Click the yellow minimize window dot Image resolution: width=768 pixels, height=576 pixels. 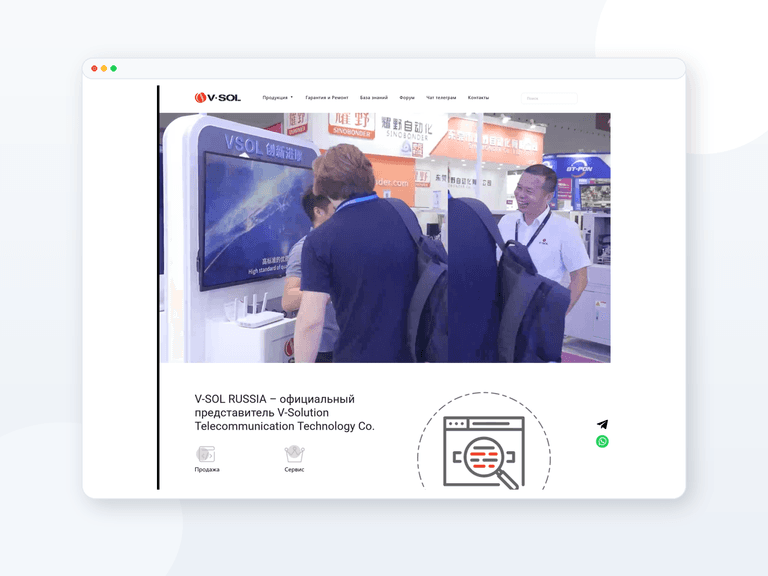104,69
